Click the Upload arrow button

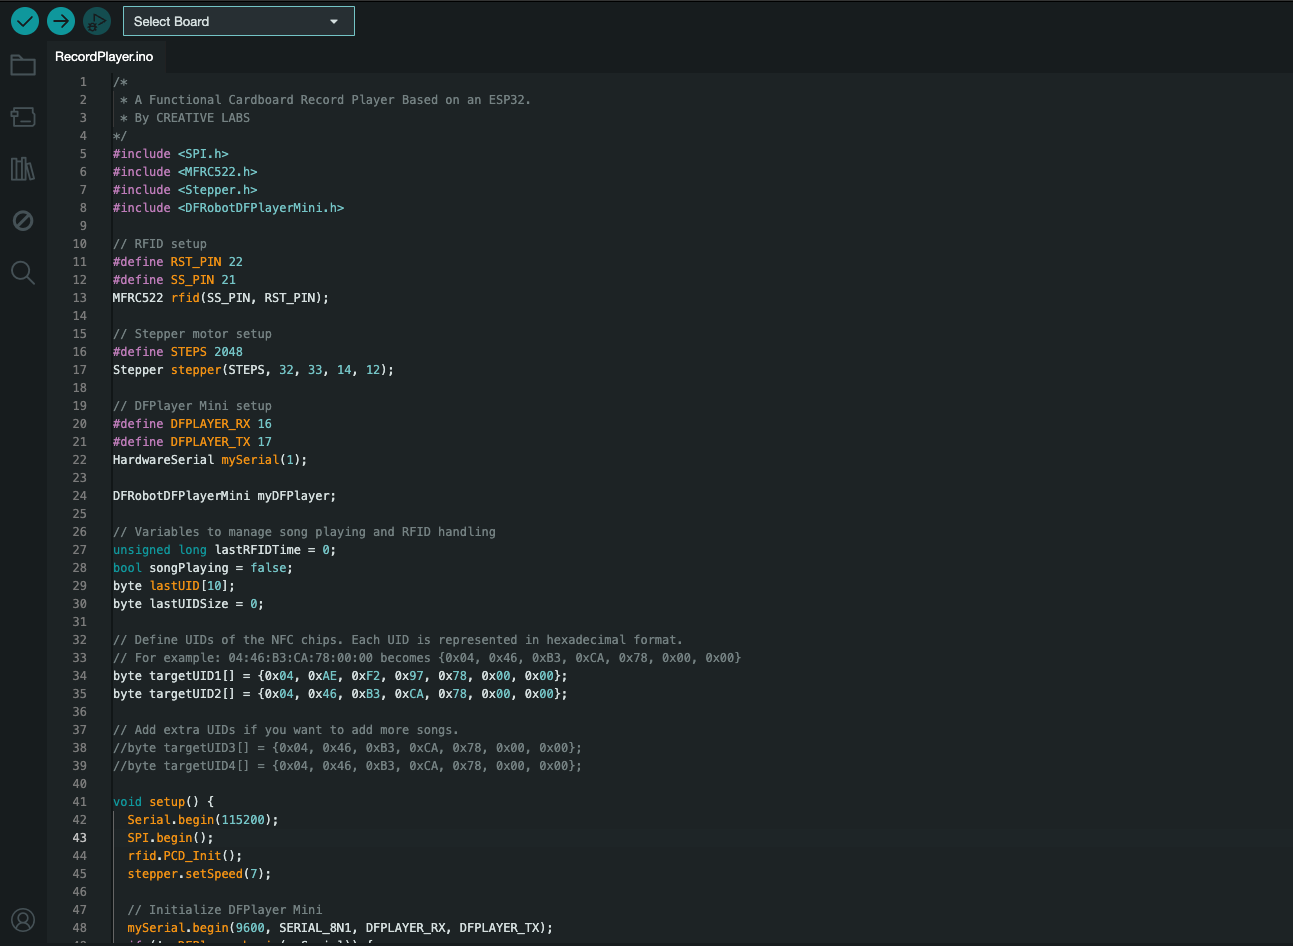point(61,20)
